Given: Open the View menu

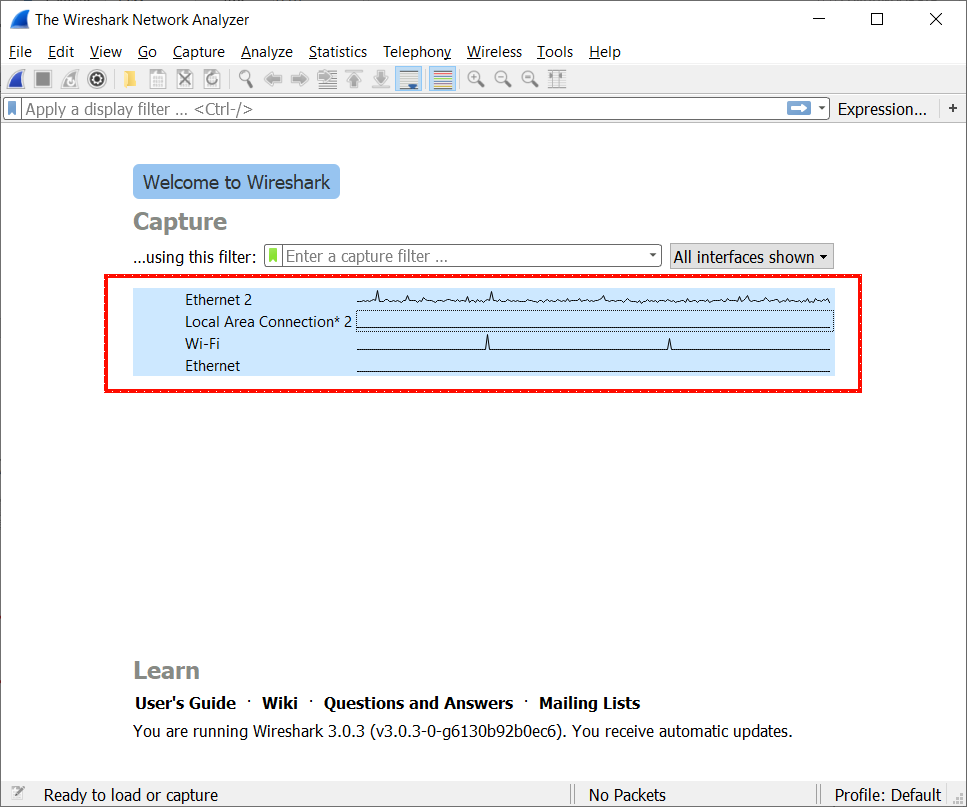Looking at the screenshot, I should [x=105, y=52].
